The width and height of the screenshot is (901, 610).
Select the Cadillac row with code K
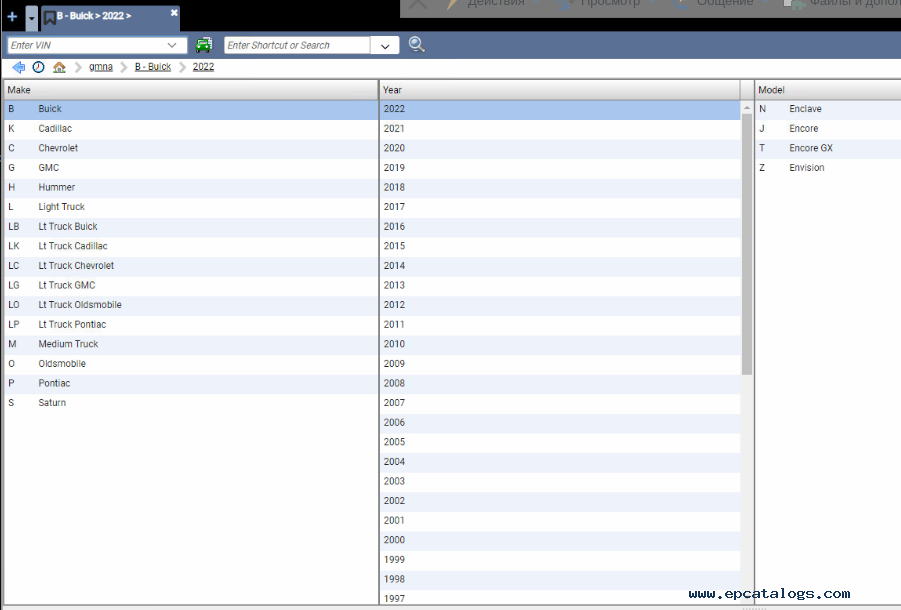[x=191, y=129]
